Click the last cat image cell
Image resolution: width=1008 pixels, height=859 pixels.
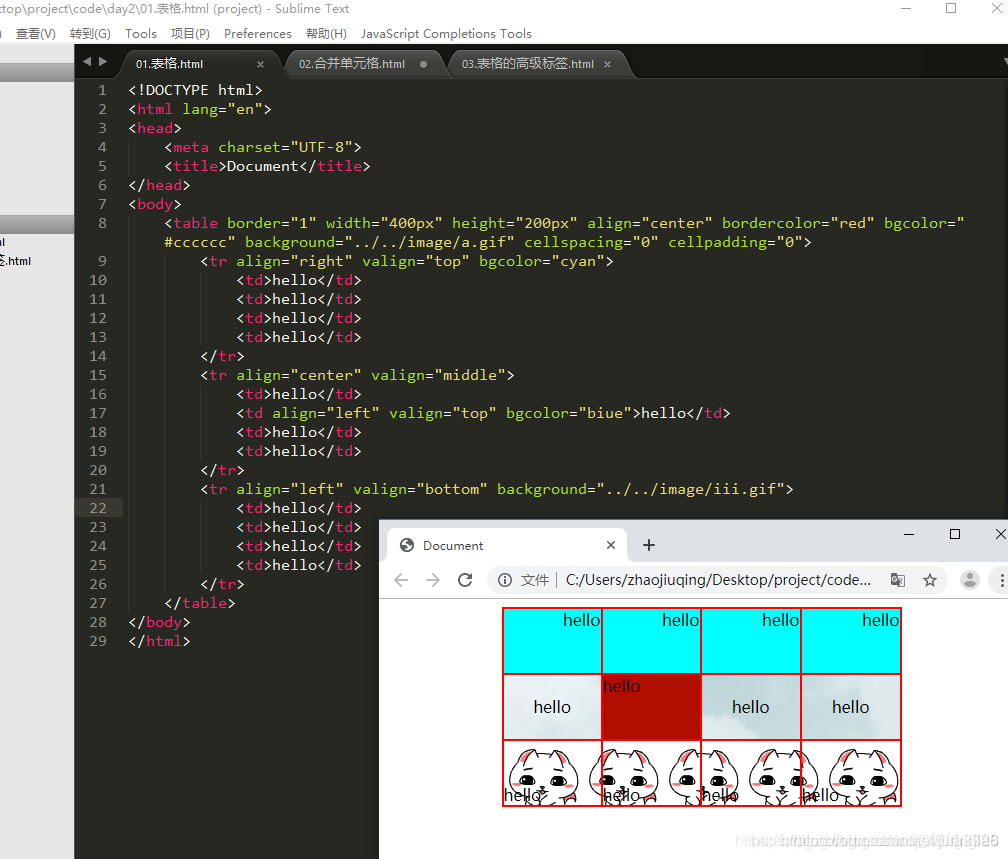[850, 773]
